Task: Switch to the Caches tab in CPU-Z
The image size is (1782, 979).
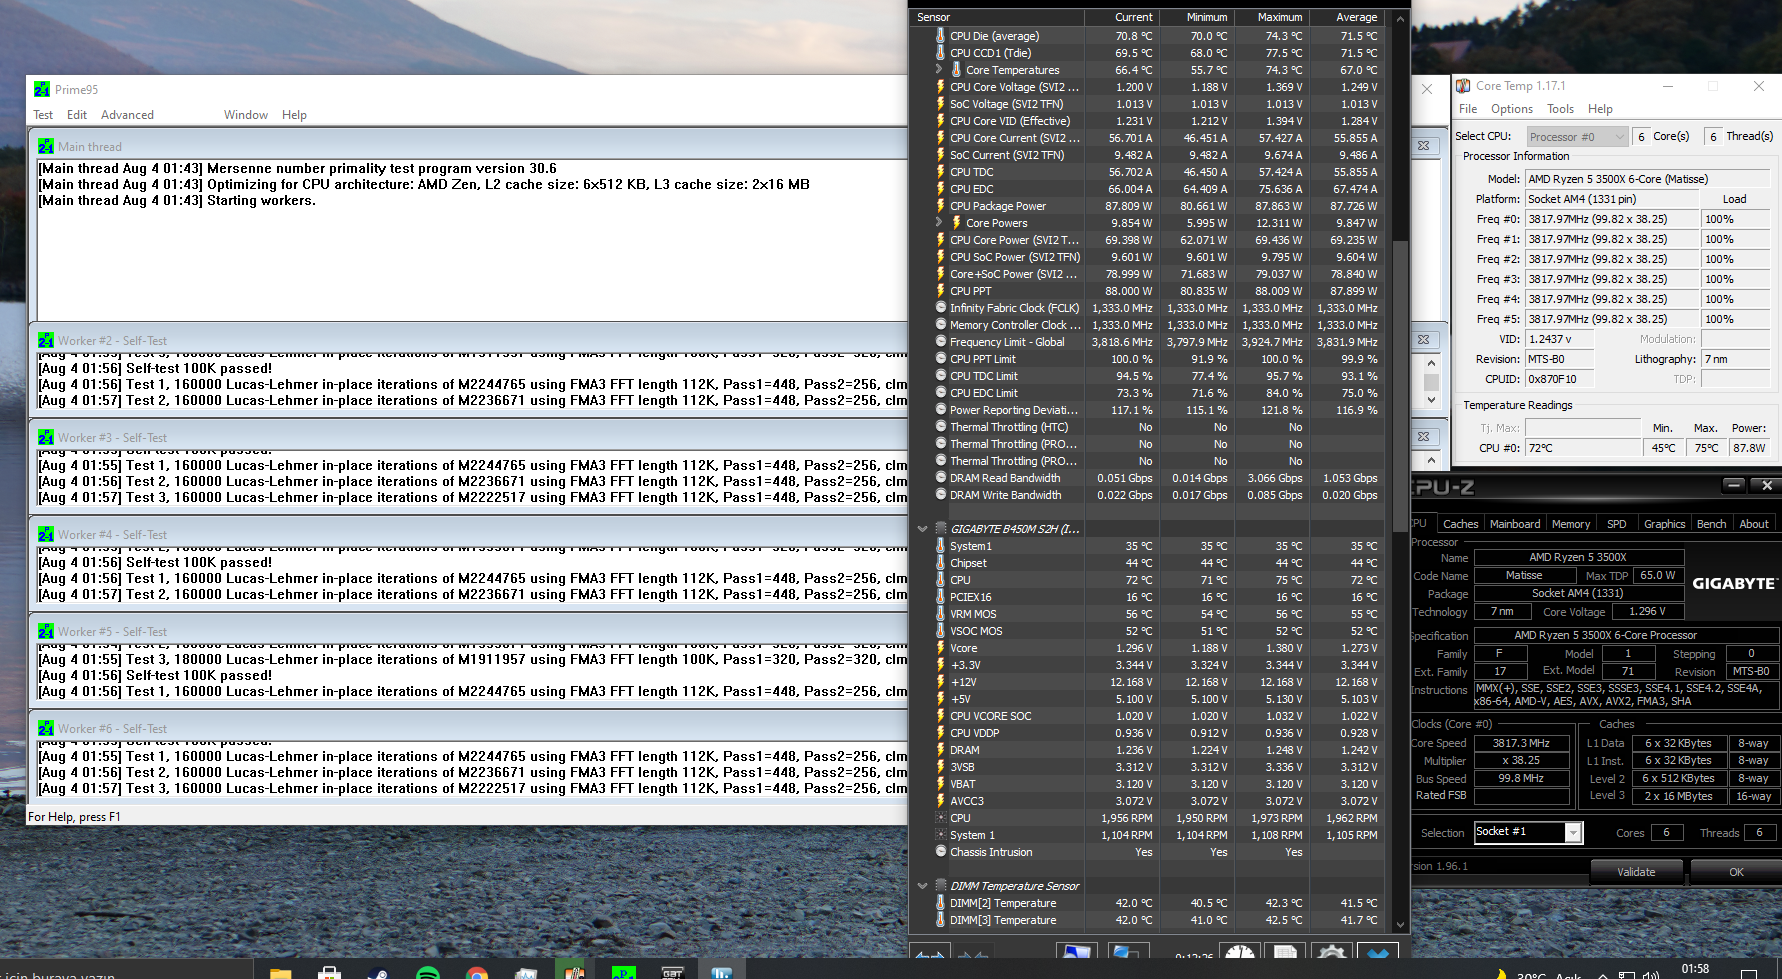Action: (1460, 524)
